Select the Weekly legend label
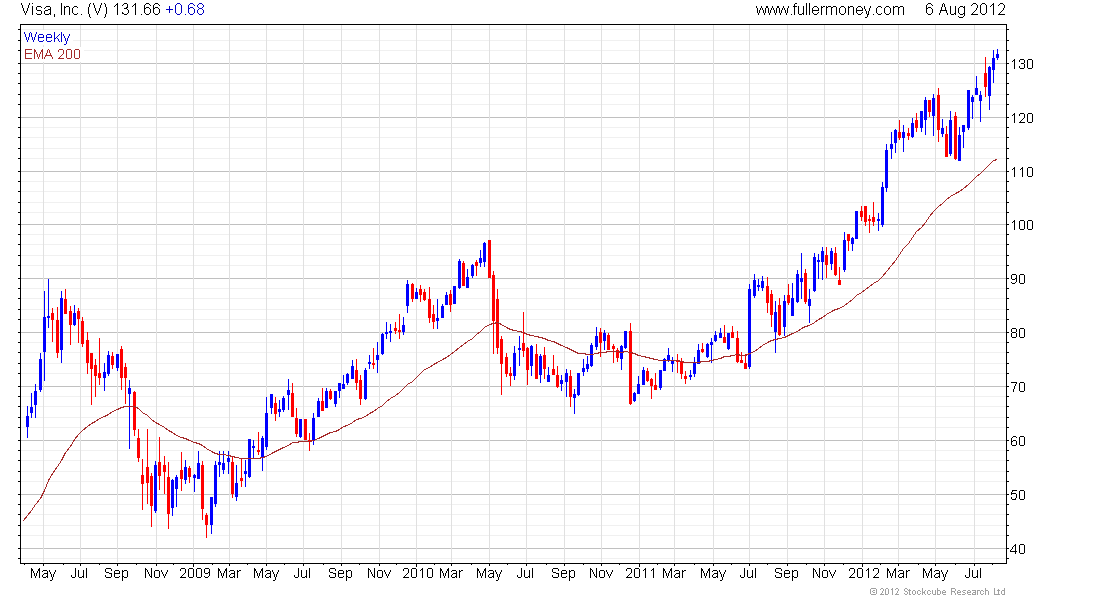Screen dimensions: 1100x600 pyautogui.click(x=47, y=37)
